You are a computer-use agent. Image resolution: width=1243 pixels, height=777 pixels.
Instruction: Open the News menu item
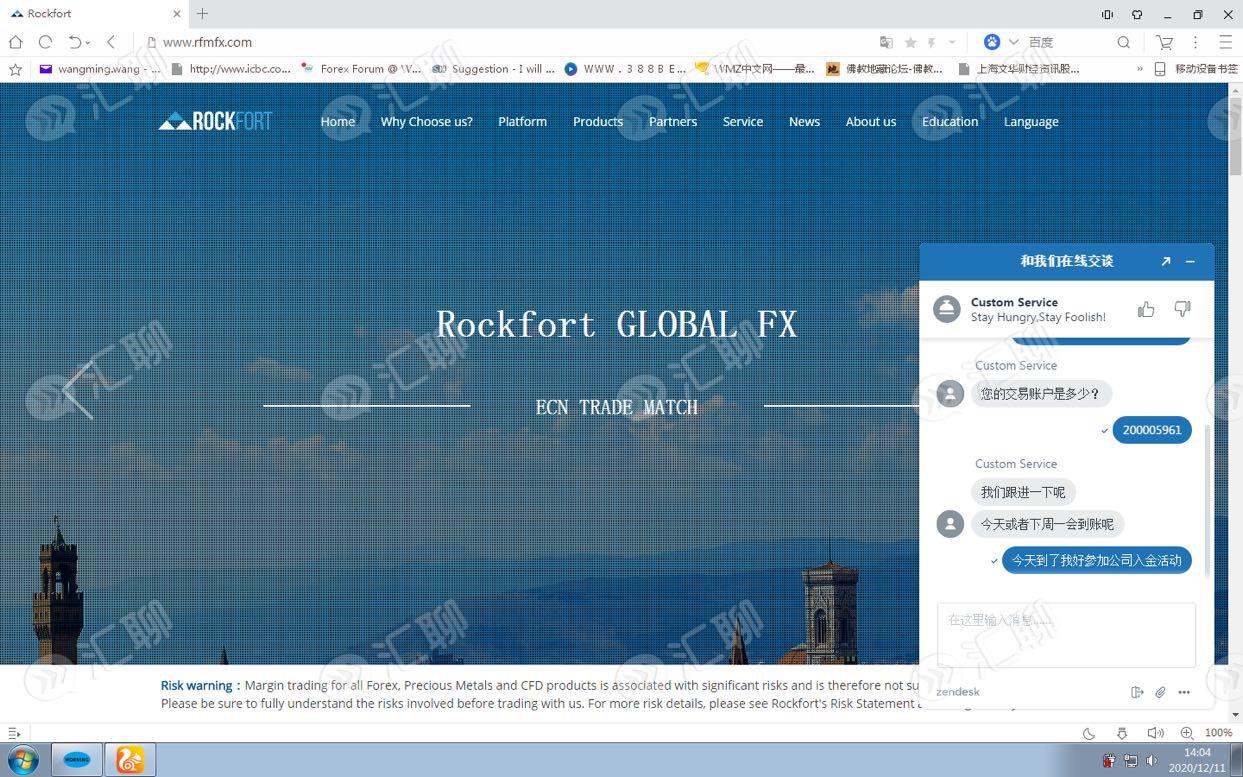coord(804,122)
